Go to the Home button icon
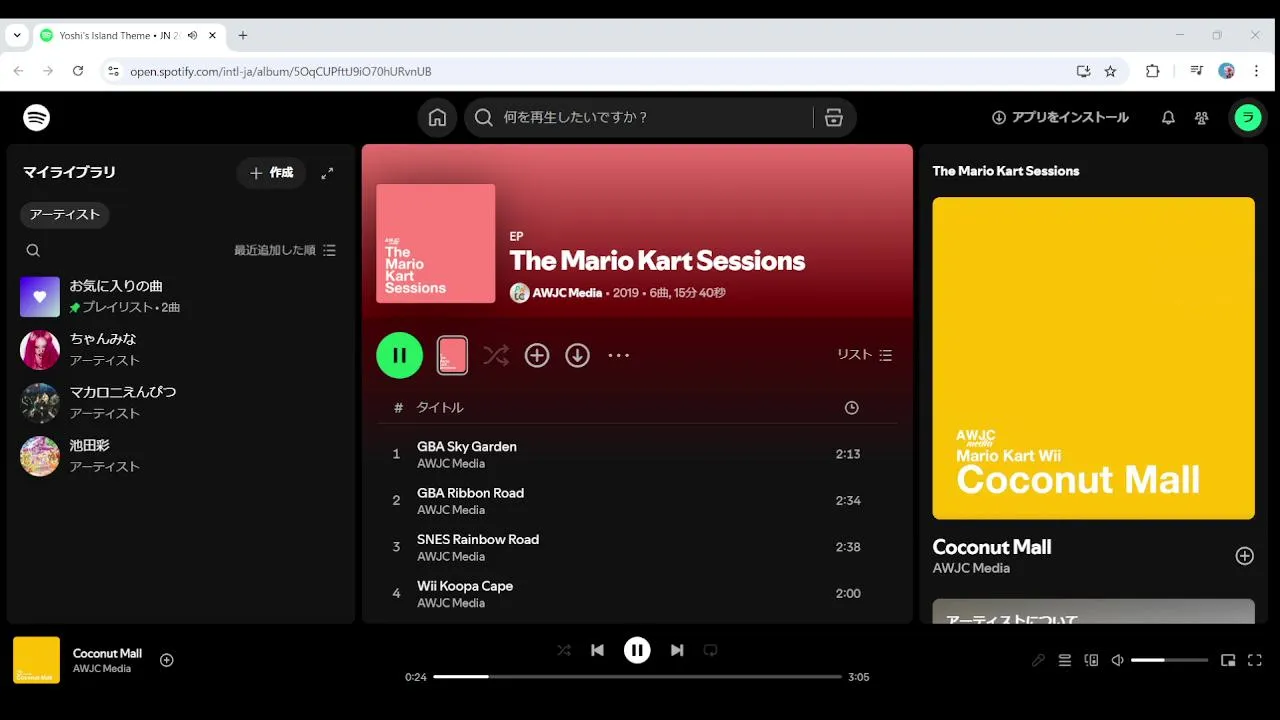The image size is (1280, 720). point(437,118)
